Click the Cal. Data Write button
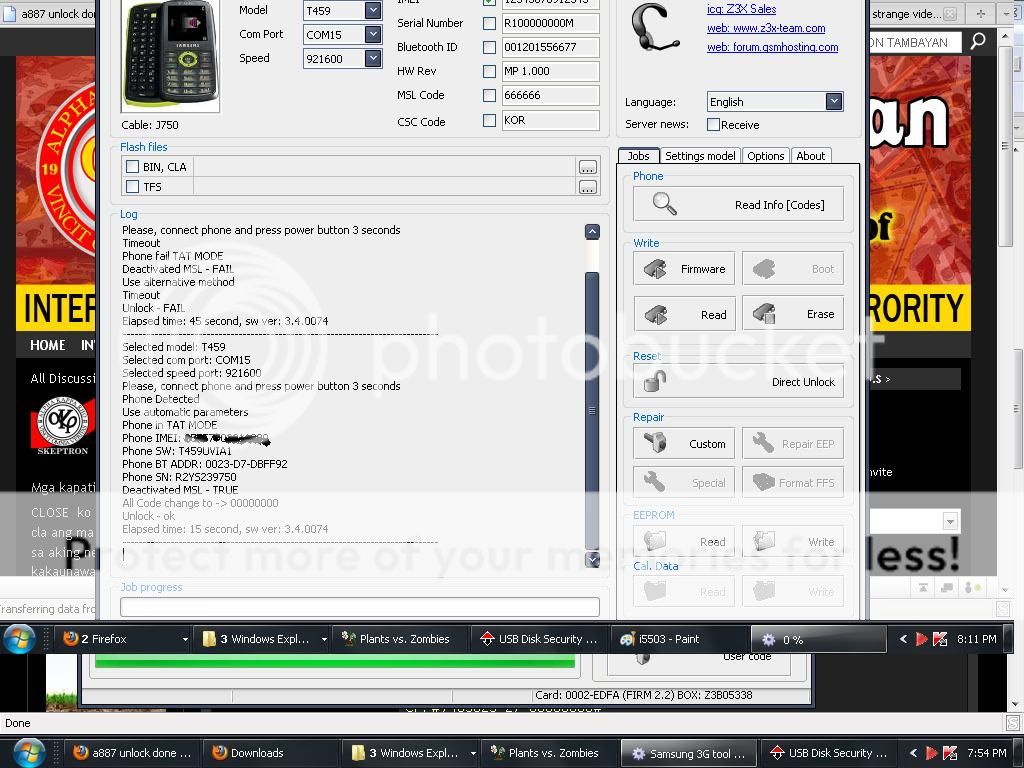This screenshot has width=1024, height=768. coord(793,592)
